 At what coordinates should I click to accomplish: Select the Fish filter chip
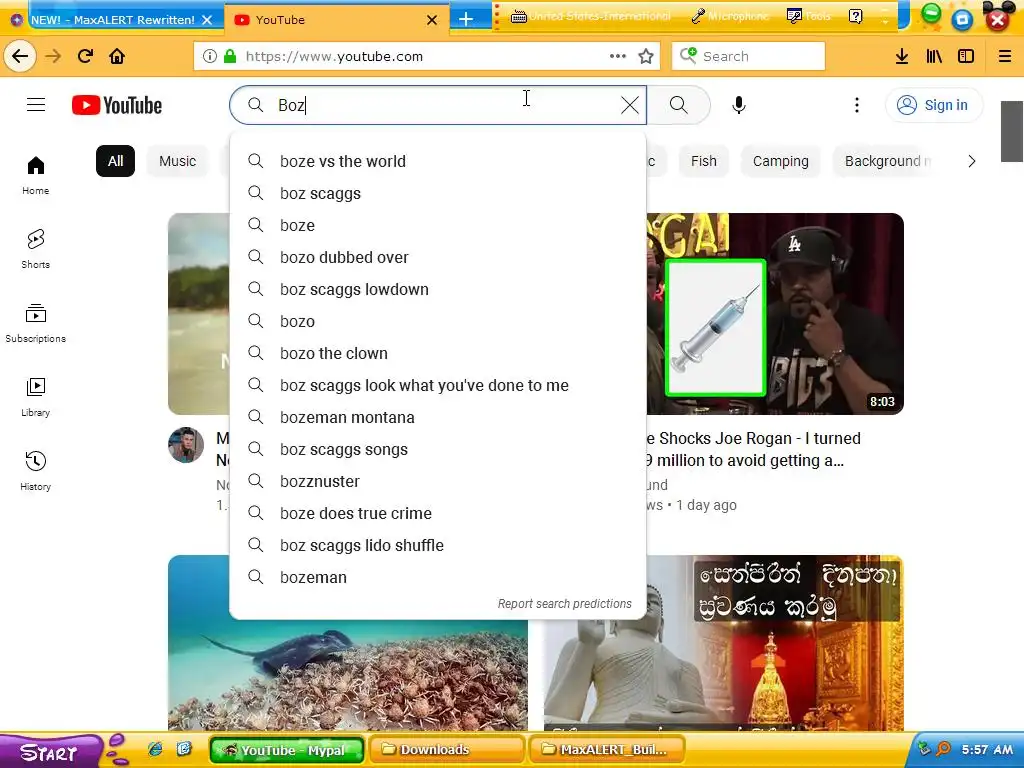(x=703, y=161)
